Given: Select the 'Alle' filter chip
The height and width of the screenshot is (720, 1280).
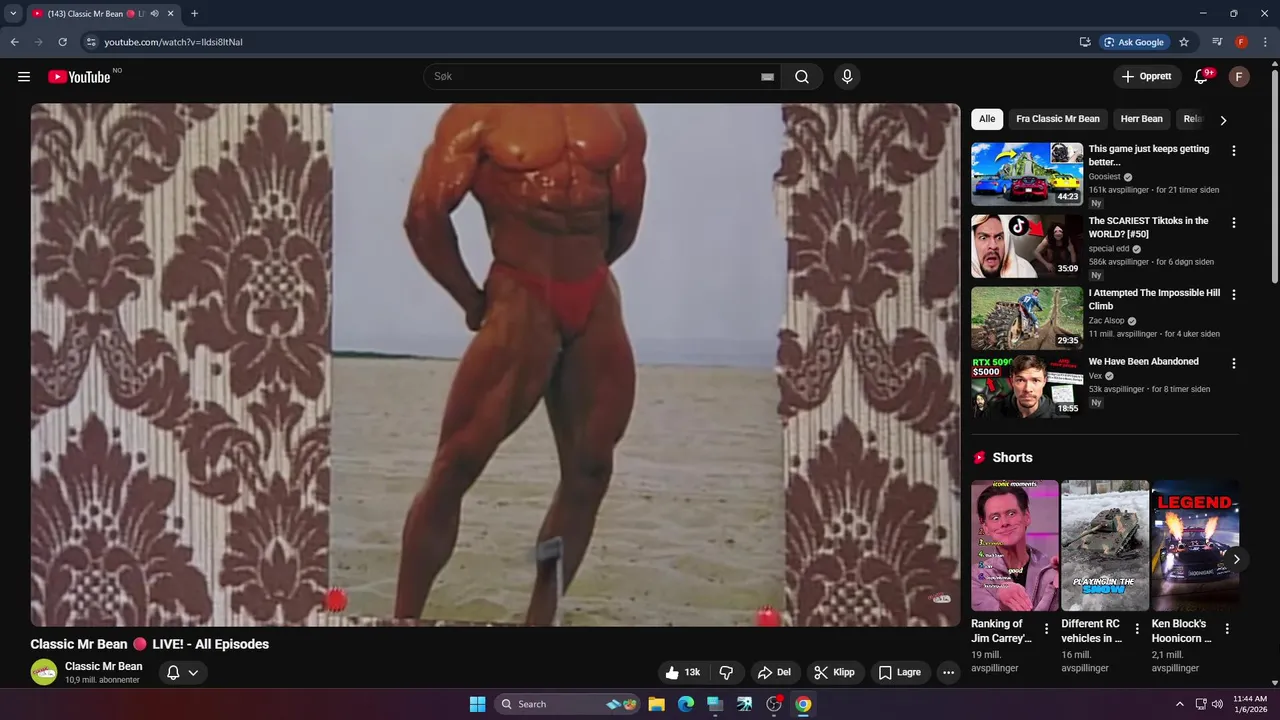Looking at the screenshot, I should coord(987,119).
